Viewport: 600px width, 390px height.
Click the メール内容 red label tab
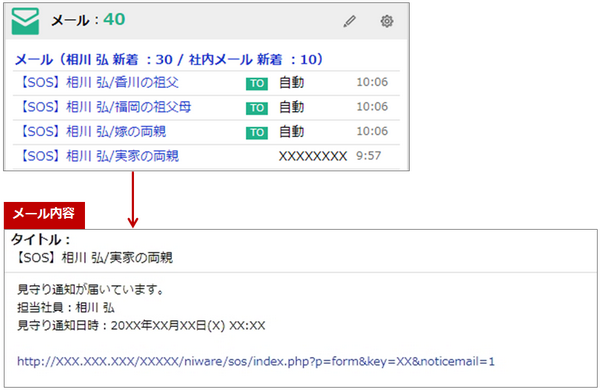[x=44, y=215]
